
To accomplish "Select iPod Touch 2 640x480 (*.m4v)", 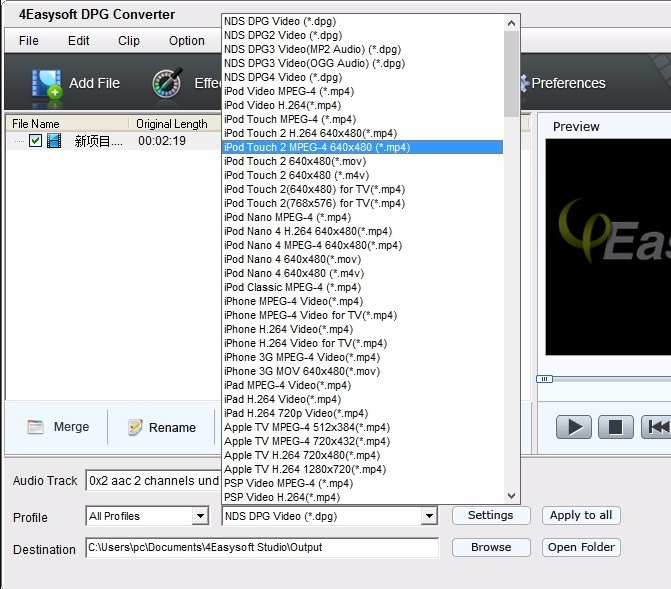I will click(362, 175).
